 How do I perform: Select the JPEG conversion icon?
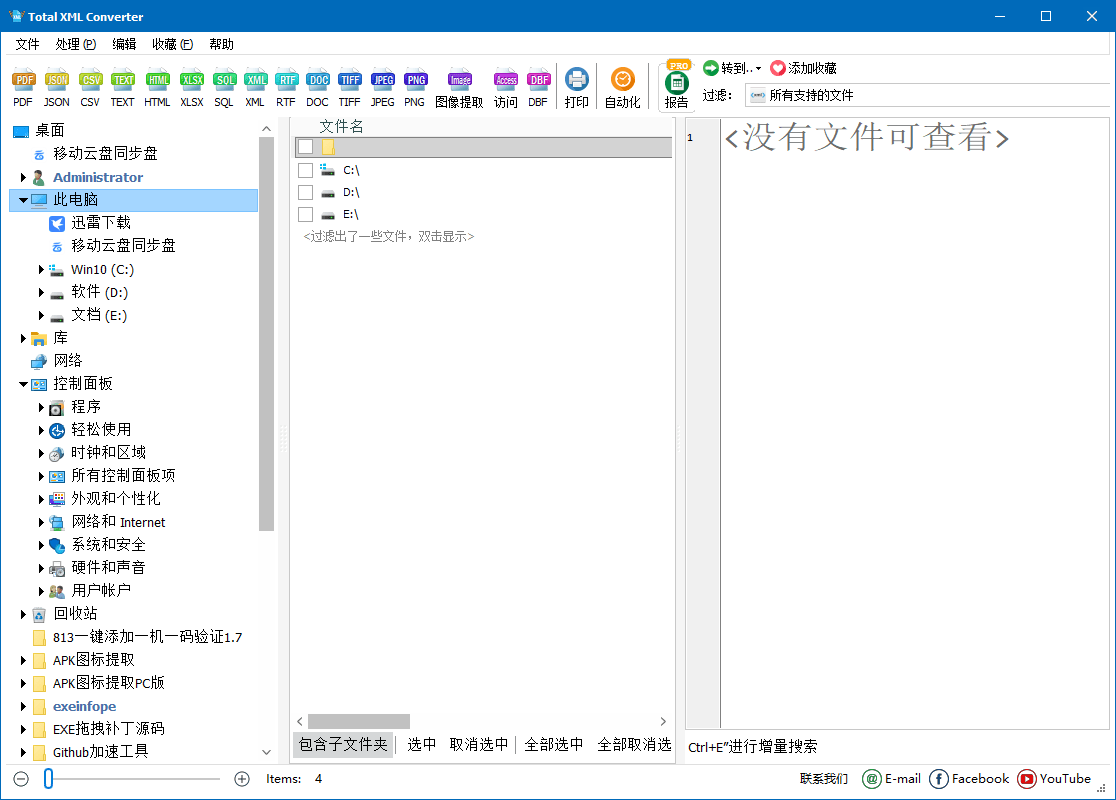[x=382, y=88]
